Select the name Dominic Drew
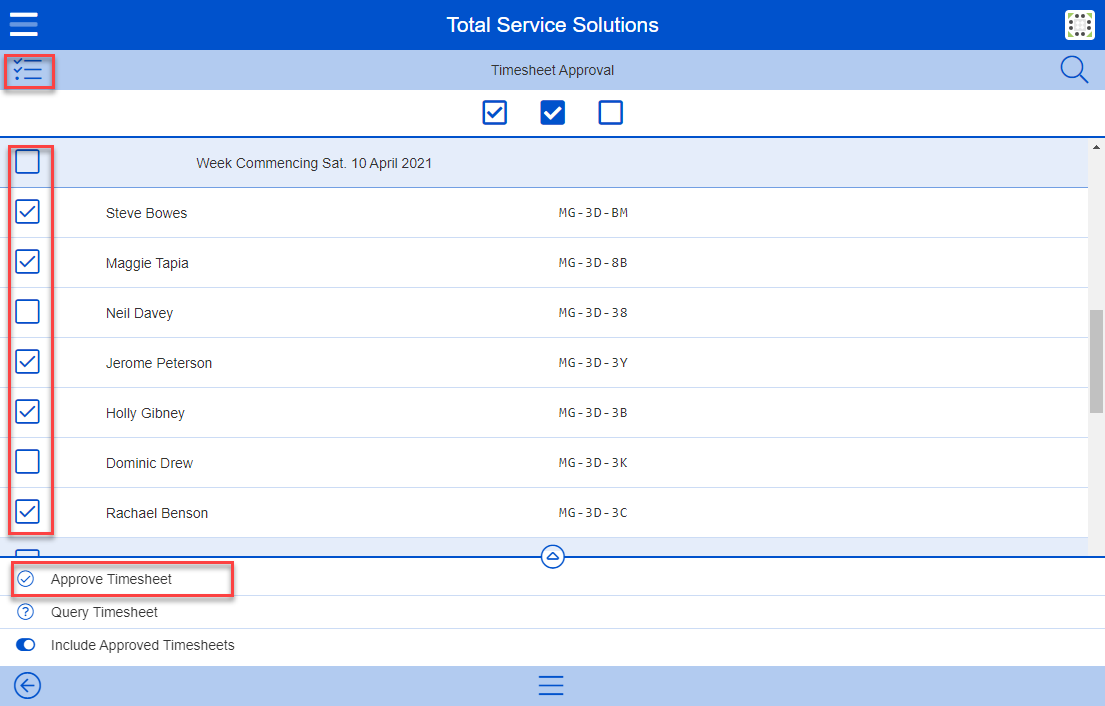Screen dimensions: 1105x706 149,464
